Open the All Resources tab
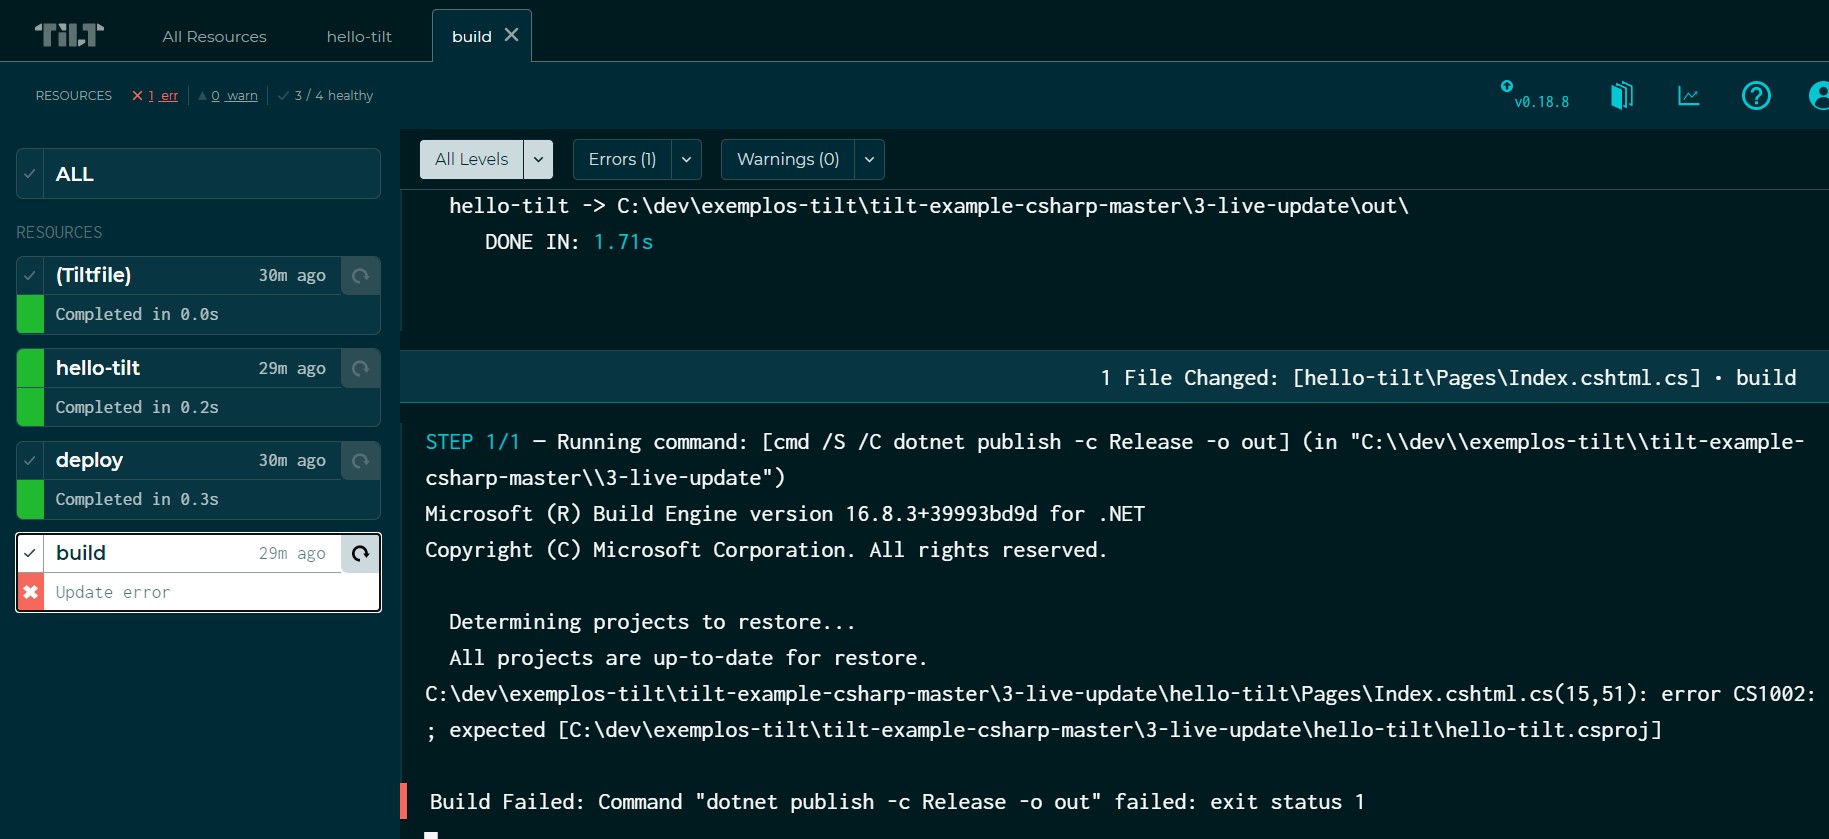The image size is (1829, 839). pyautogui.click(x=214, y=37)
